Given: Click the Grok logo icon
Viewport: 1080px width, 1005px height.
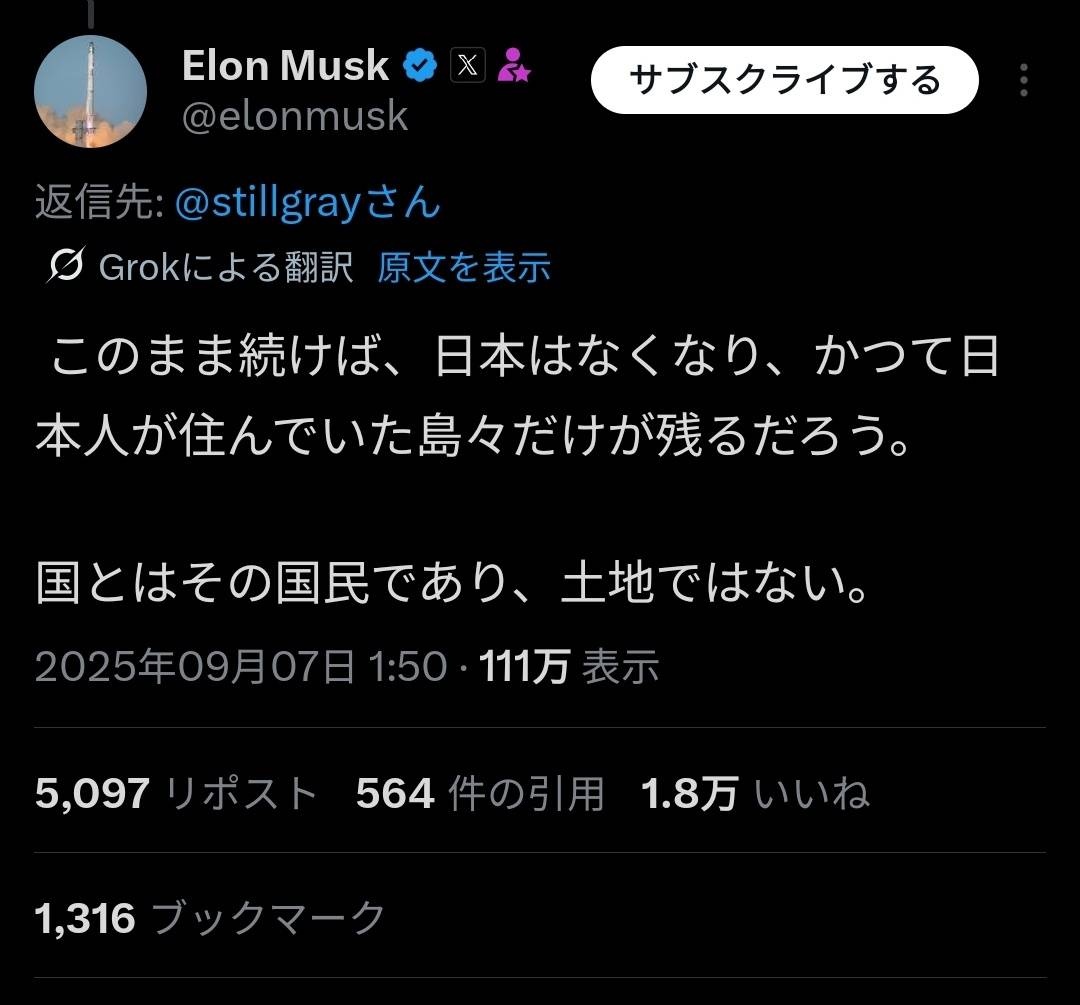Looking at the screenshot, I should pos(65,267).
